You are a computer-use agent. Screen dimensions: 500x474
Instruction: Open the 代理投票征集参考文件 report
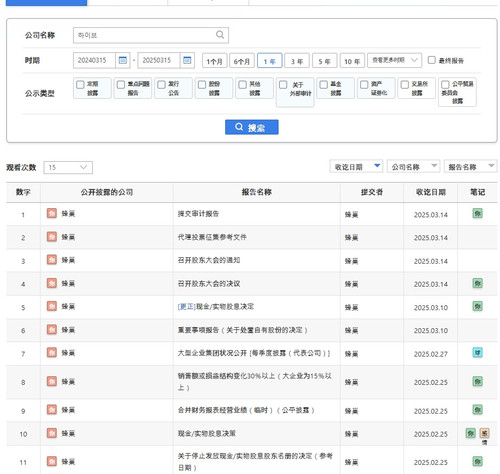tap(212, 237)
